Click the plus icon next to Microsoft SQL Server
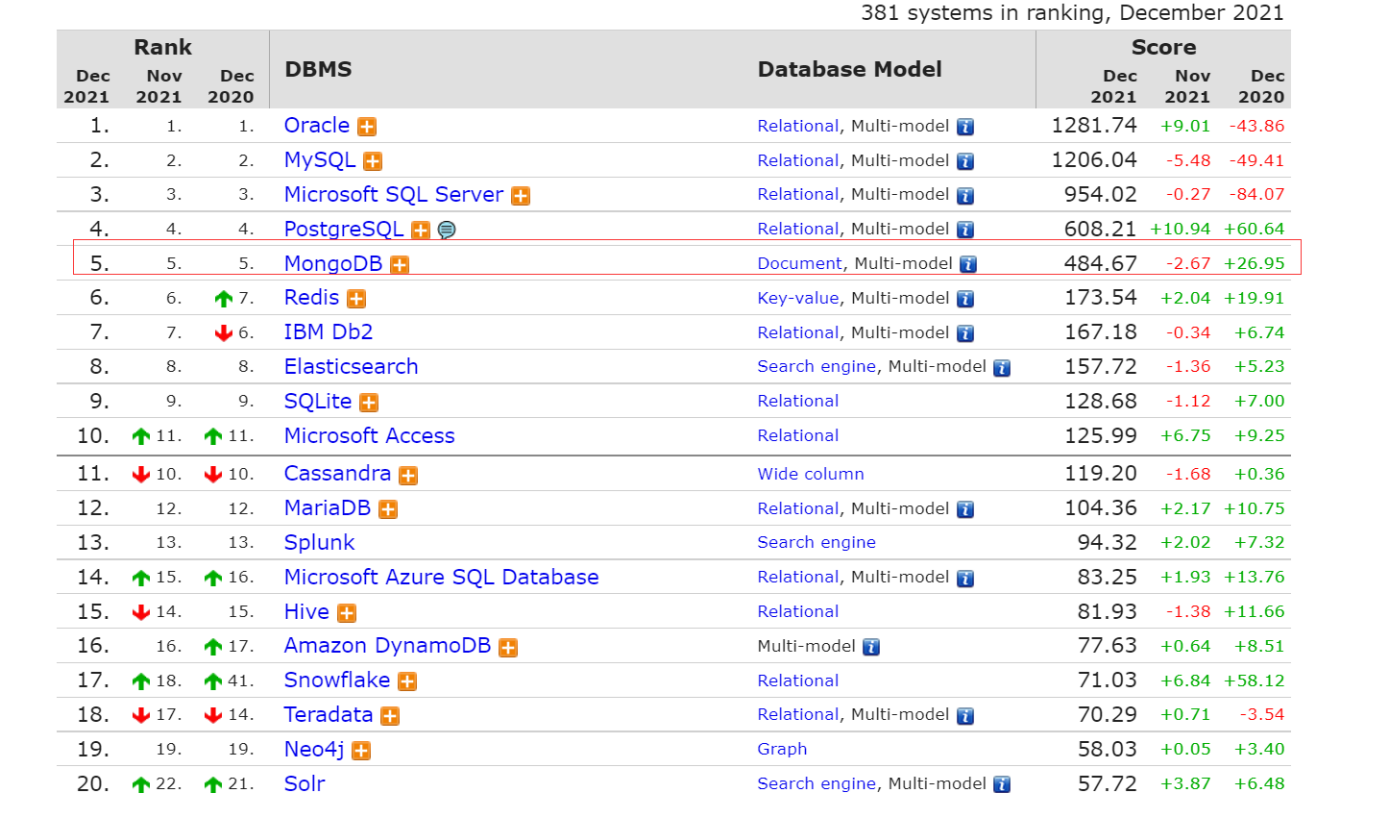1375x837 pixels. tap(520, 196)
